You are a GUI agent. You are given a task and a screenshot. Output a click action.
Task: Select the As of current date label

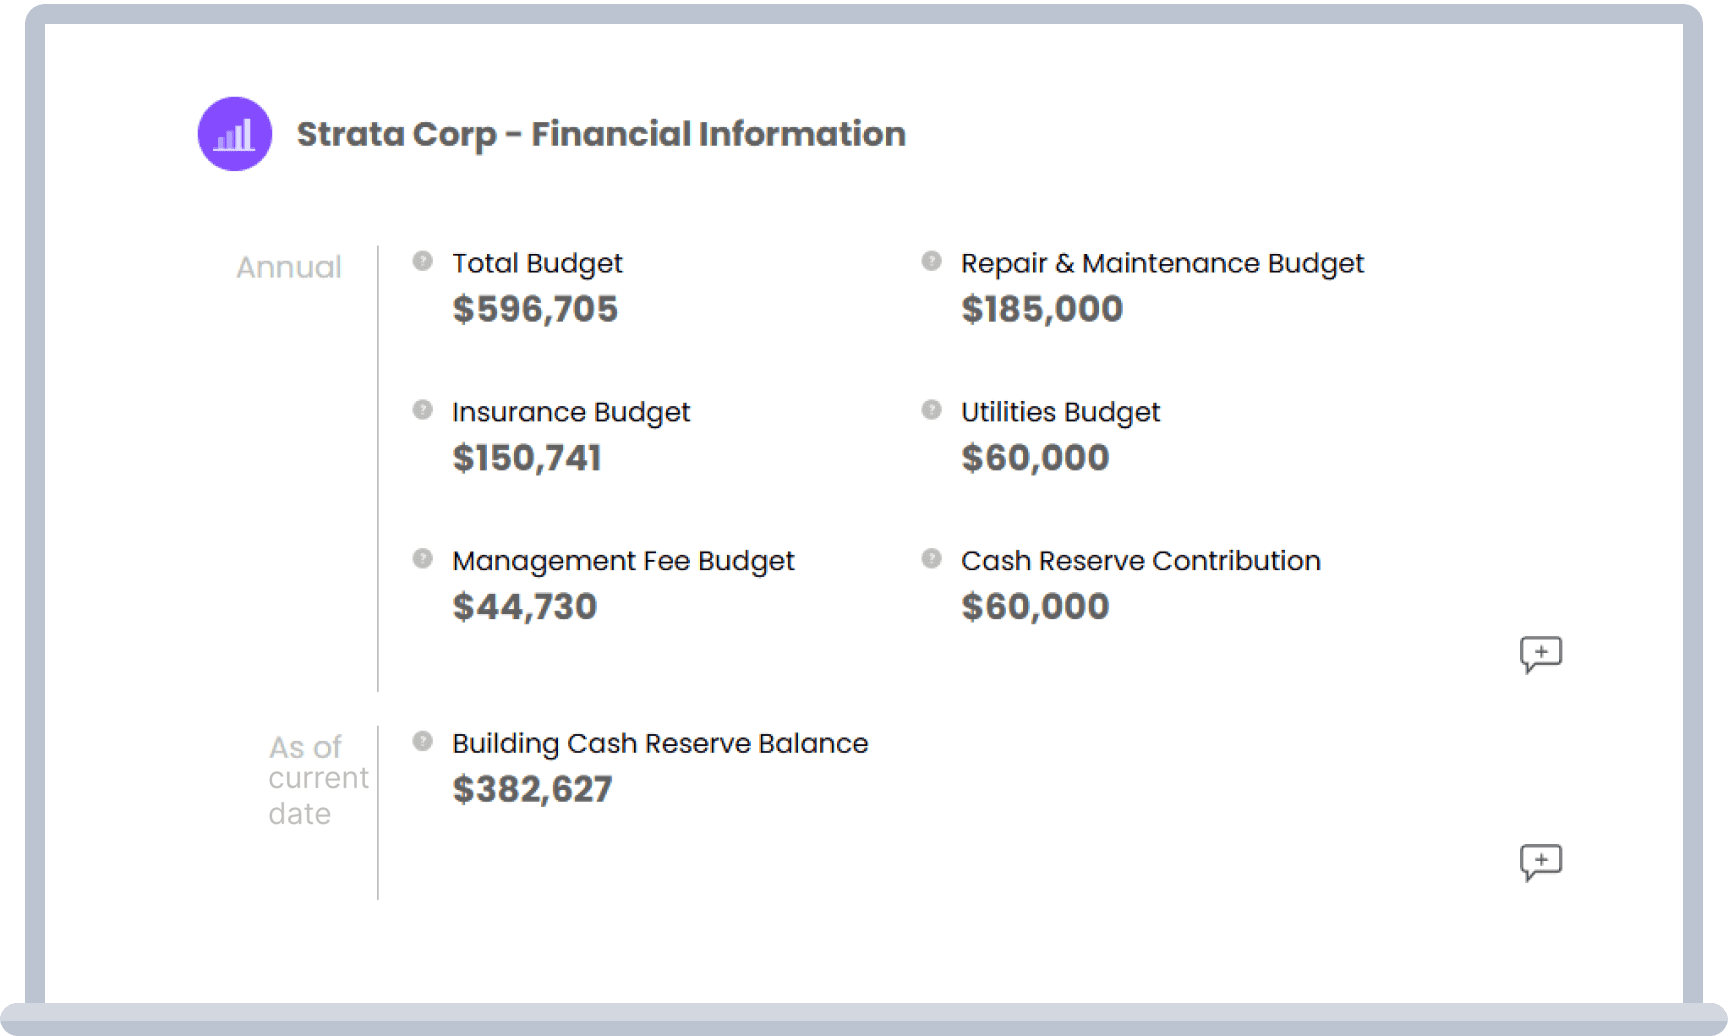pyautogui.click(x=317, y=778)
